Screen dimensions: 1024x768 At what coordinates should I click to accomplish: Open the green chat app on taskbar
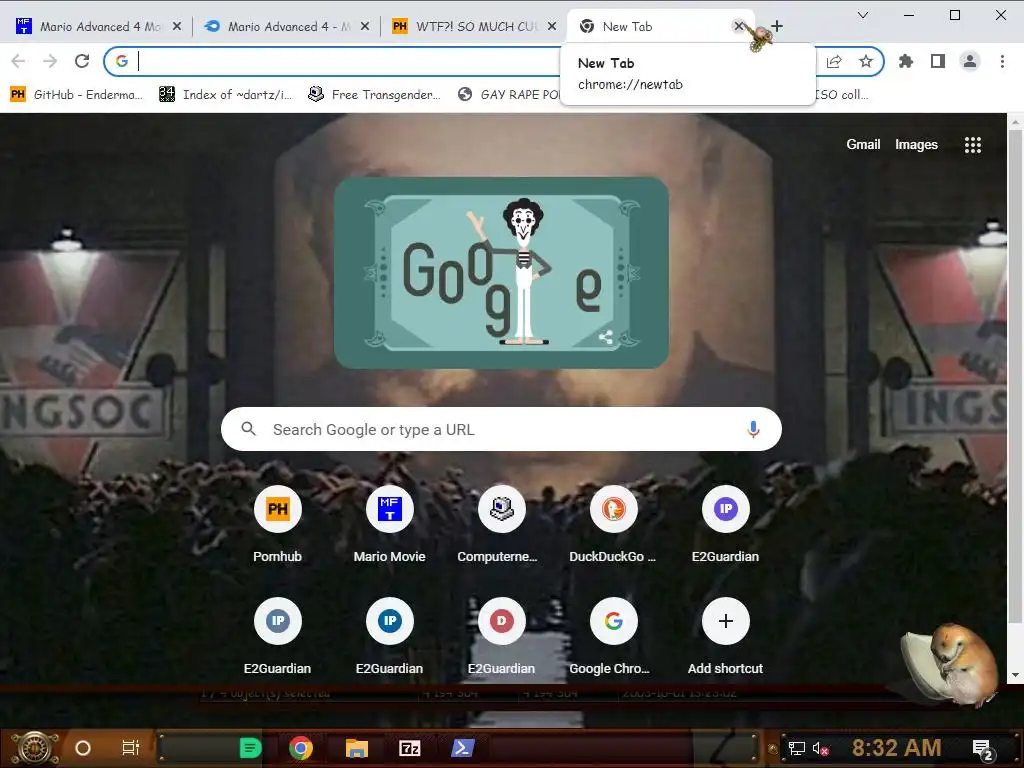(x=250, y=748)
